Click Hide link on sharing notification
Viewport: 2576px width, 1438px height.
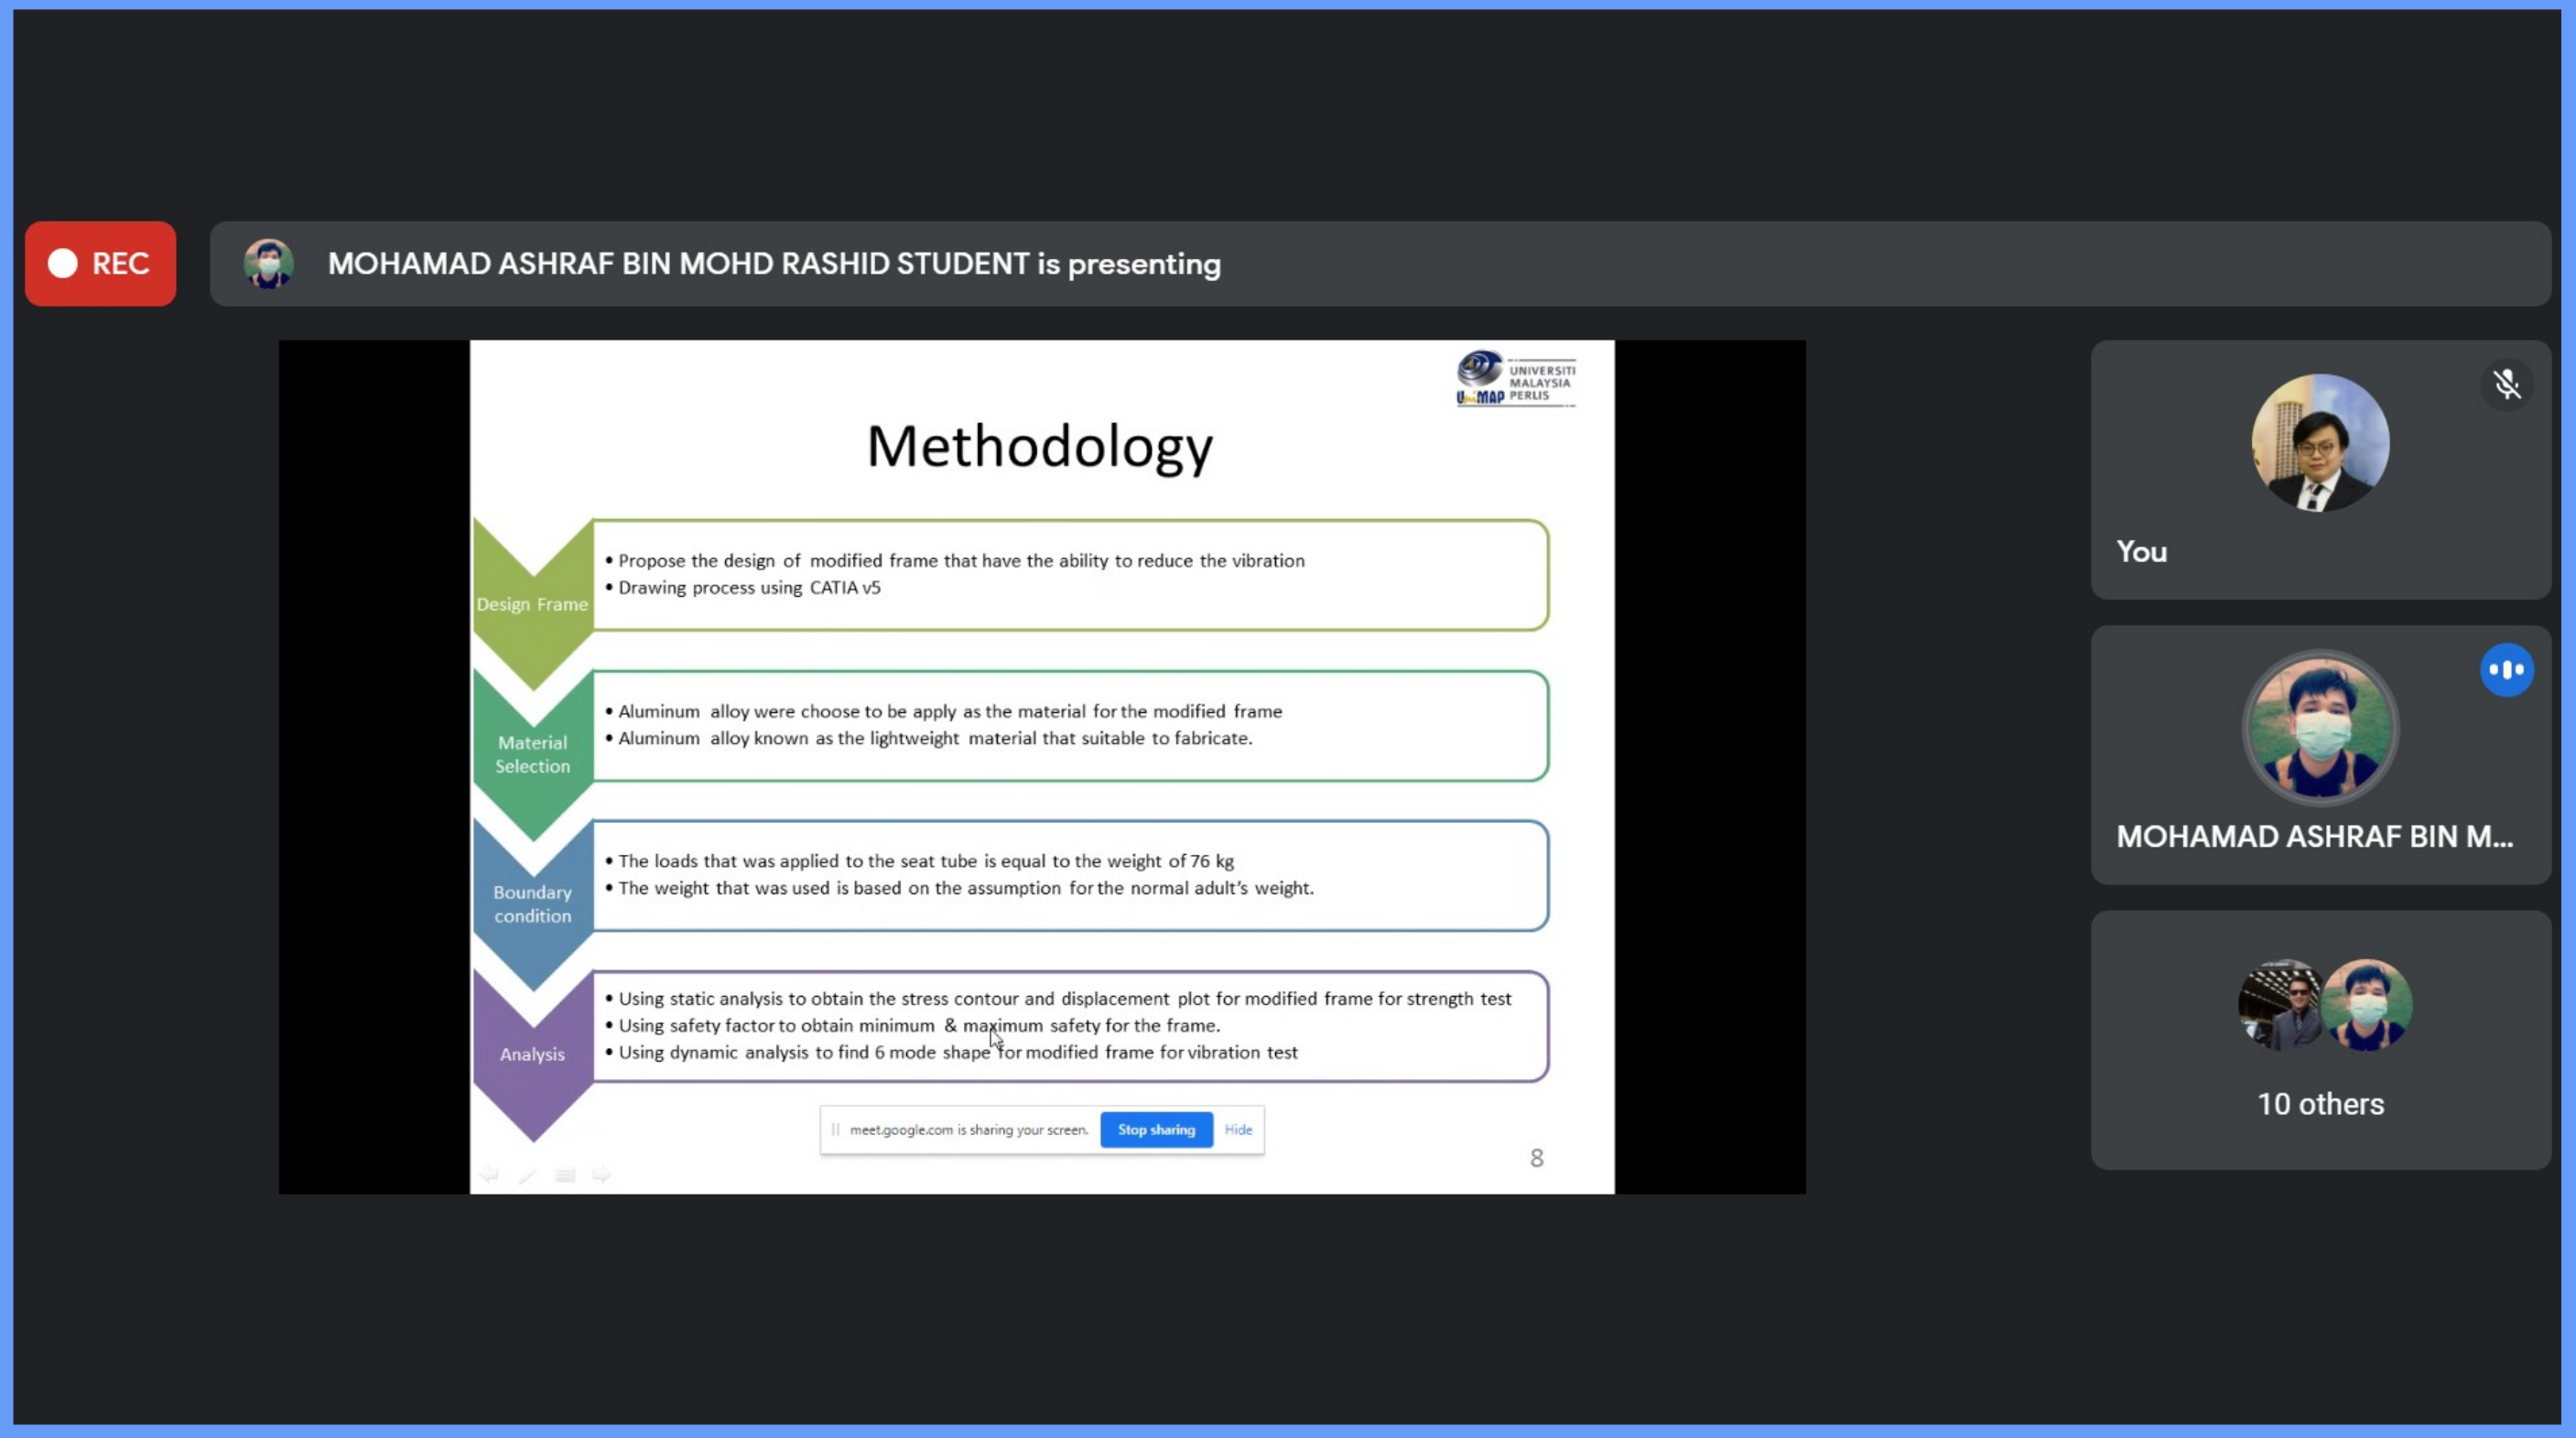tap(1238, 1130)
